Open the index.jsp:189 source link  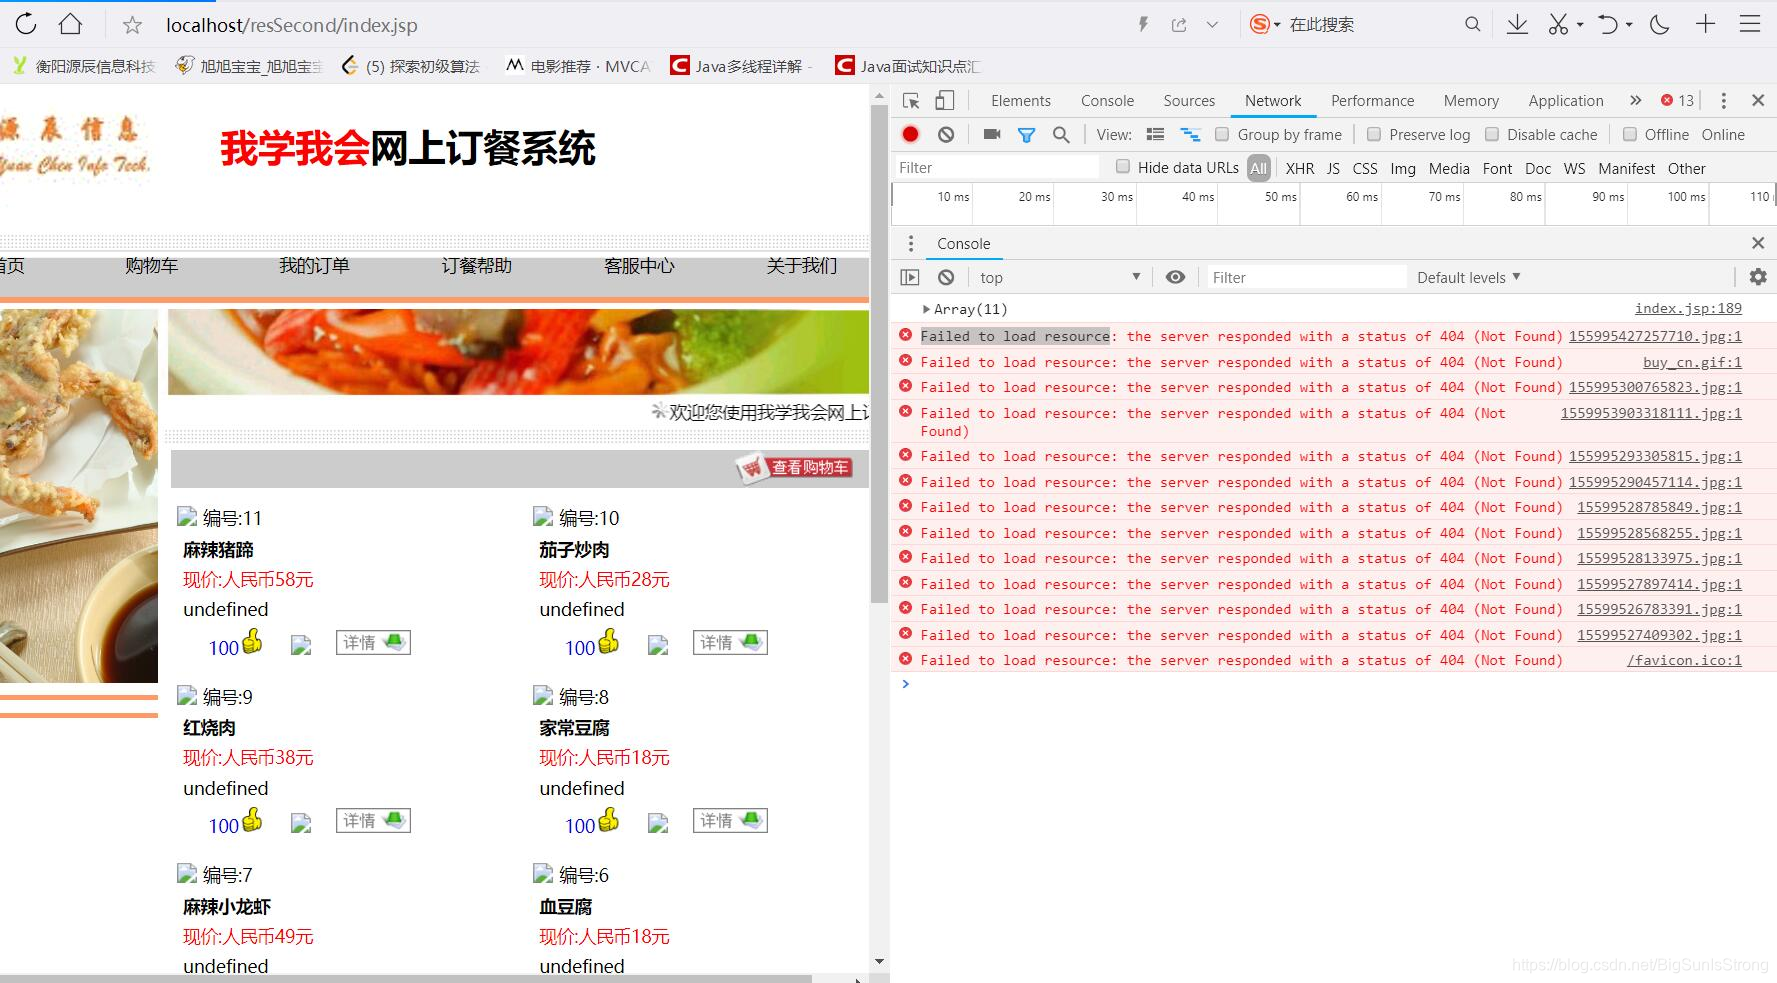point(1688,308)
